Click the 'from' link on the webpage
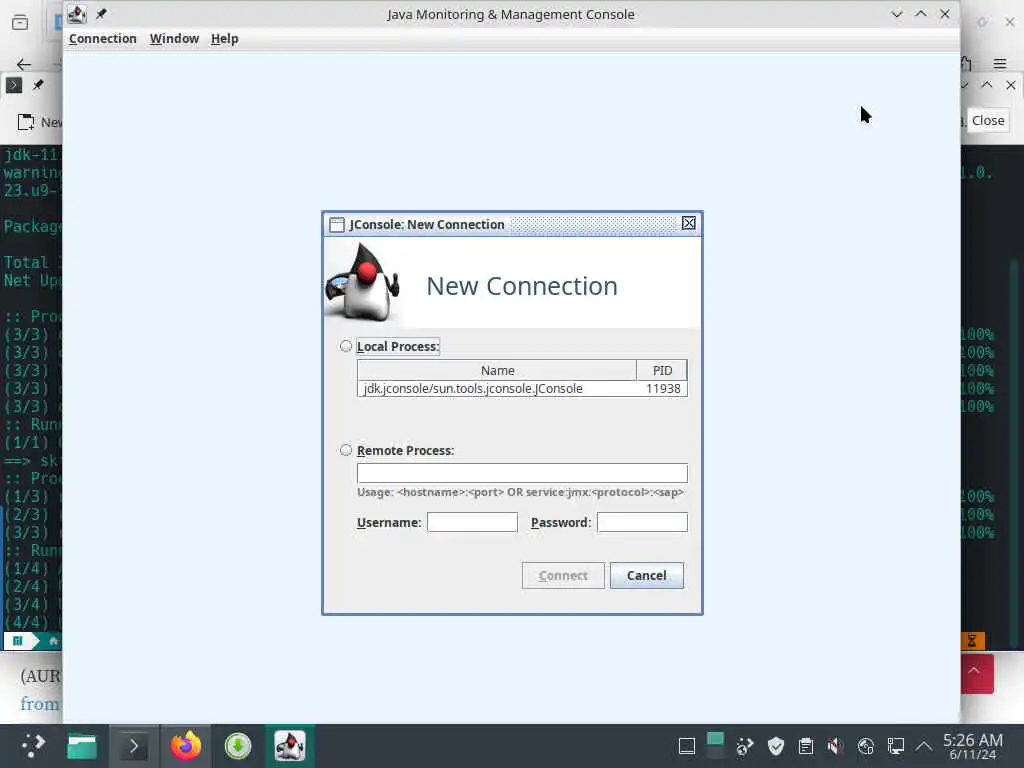The width and height of the screenshot is (1024, 768). pos(39,704)
